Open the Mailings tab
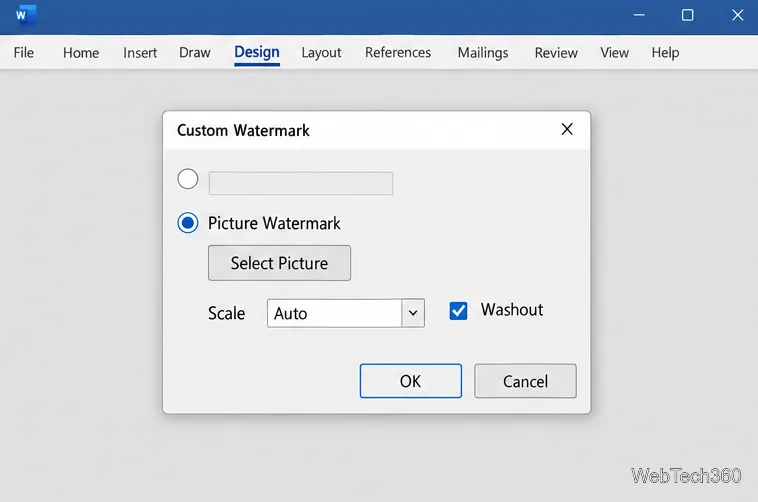758x502 pixels. tap(482, 52)
